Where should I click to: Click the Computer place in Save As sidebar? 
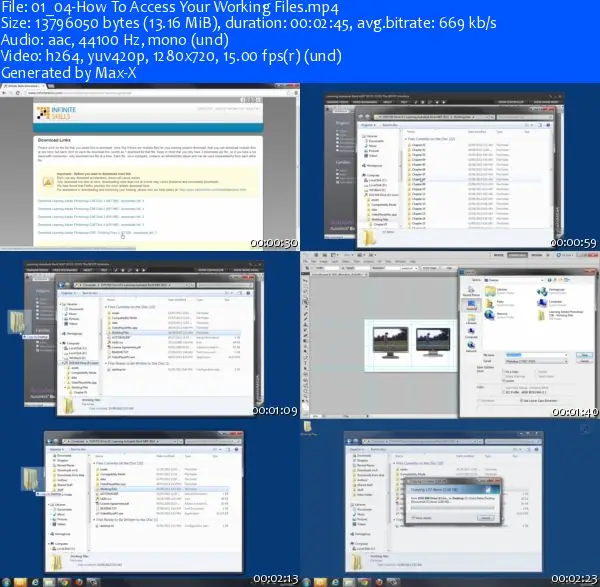click(x=471, y=333)
